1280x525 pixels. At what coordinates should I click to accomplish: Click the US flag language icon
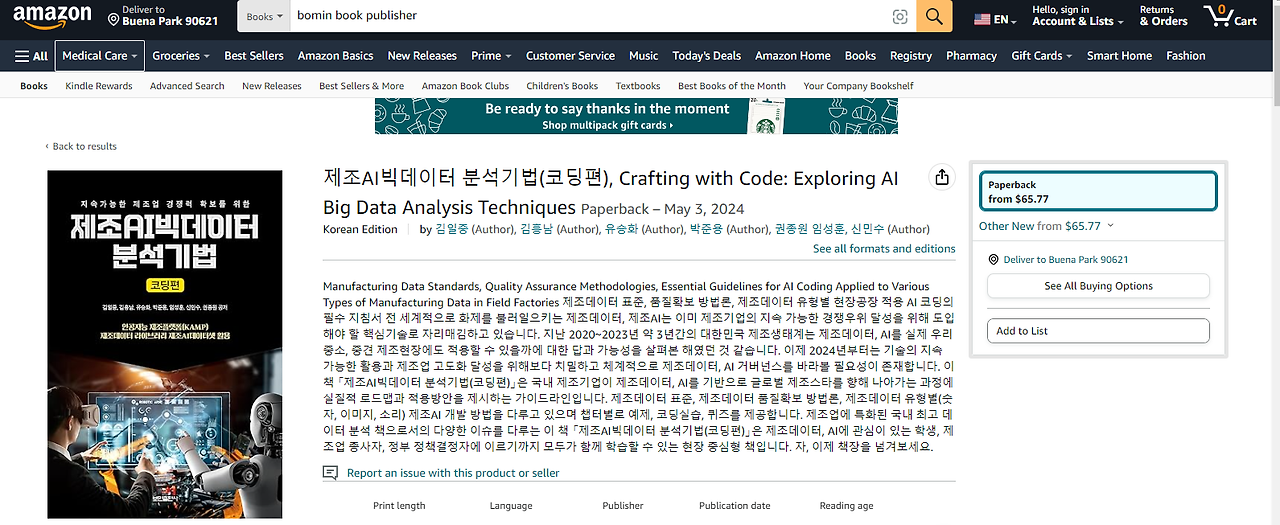982,19
